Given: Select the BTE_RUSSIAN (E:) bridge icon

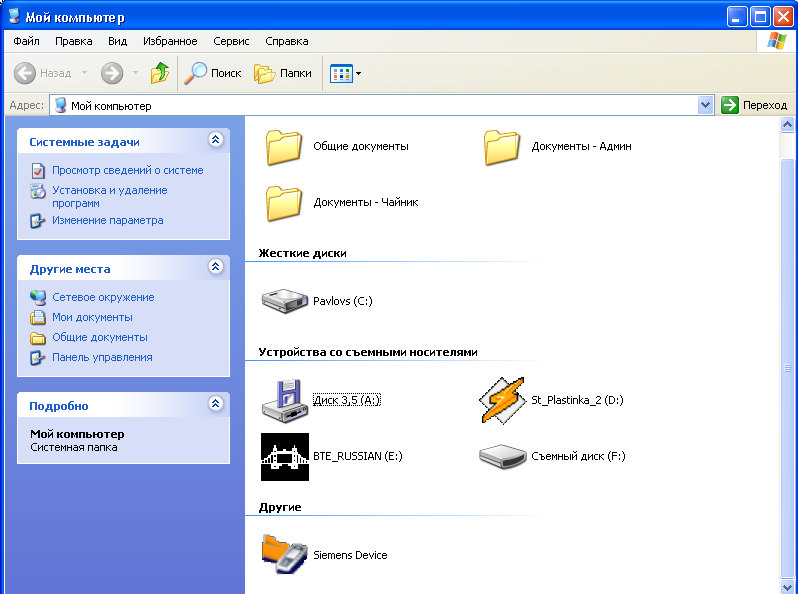Looking at the screenshot, I should point(284,457).
